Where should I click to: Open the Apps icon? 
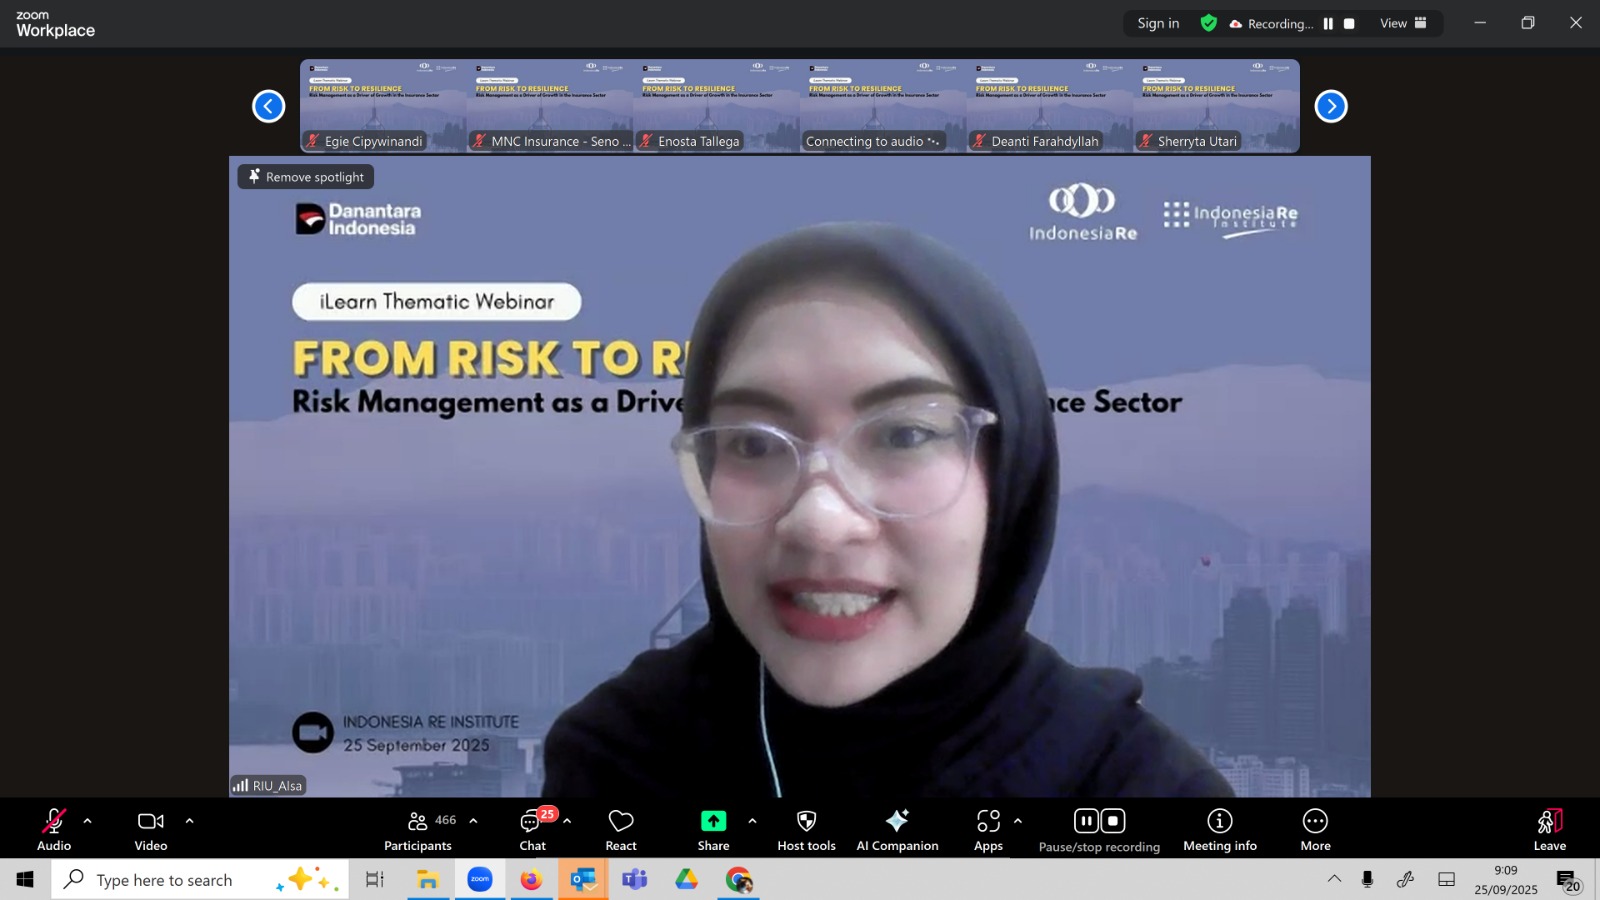pos(988,821)
